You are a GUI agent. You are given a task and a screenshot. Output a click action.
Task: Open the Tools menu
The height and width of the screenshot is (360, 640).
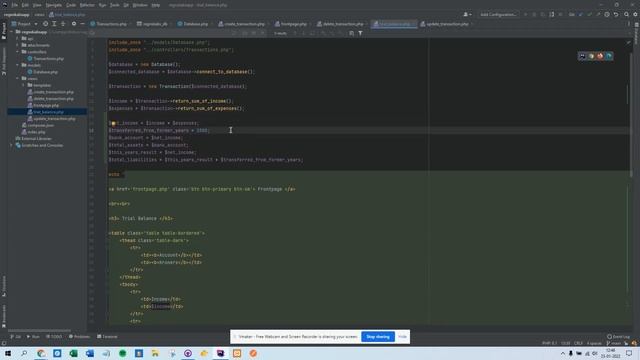pos(115,5)
